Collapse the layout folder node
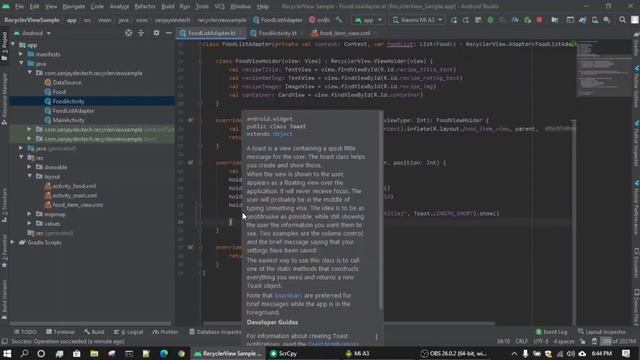640x360 pixels. point(29,176)
